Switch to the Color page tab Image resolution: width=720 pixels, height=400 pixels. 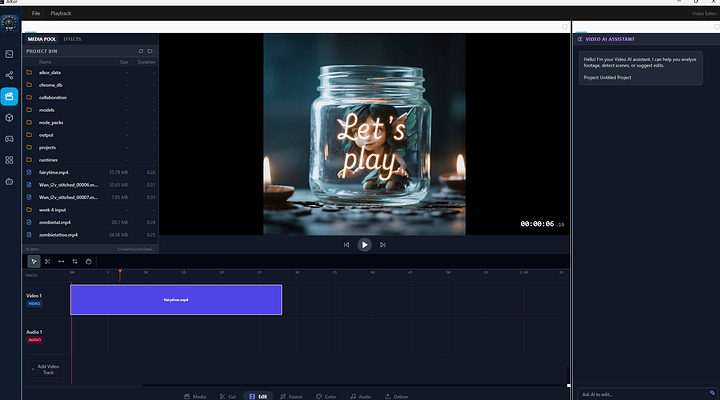coord(326,396)
